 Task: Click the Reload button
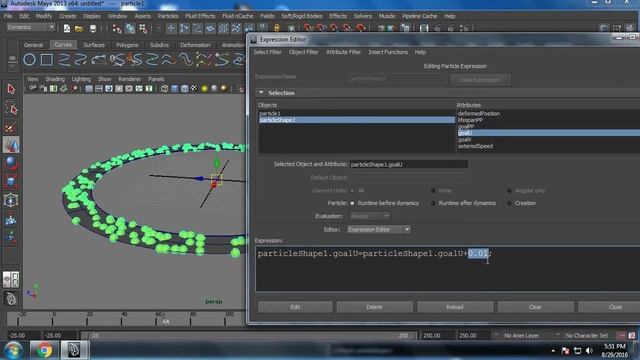coord(455,307)
